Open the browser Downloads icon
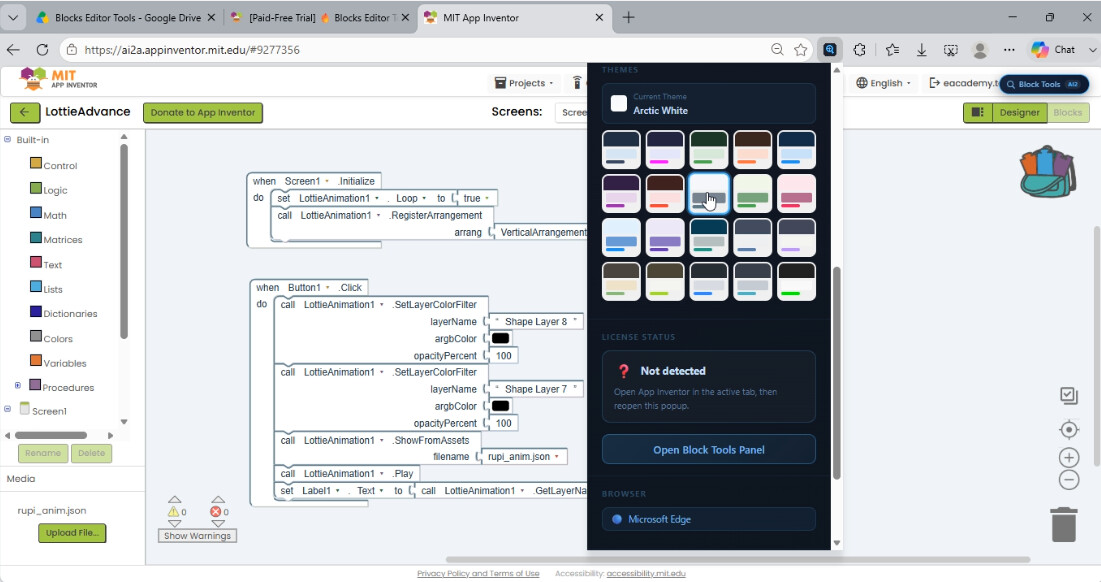This screenshot has width=1101, height=582. coord(921,50)
